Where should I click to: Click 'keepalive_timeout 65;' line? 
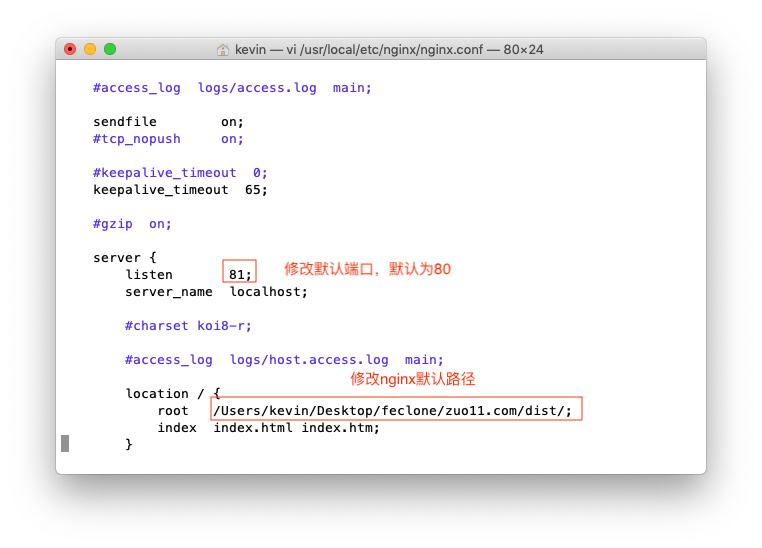(180, 190)
